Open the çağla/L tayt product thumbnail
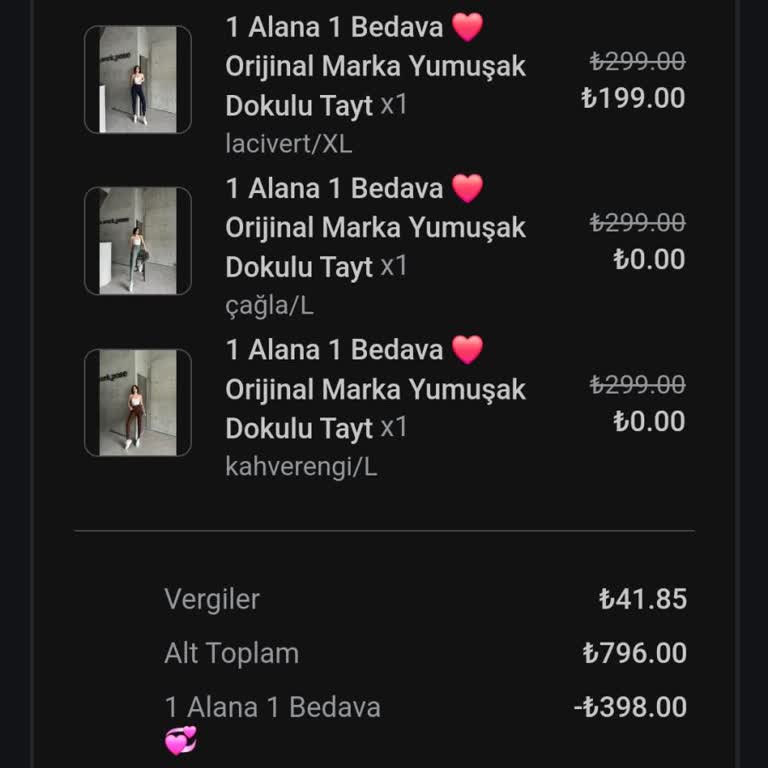768x768 pixels. tap(138, 240)
